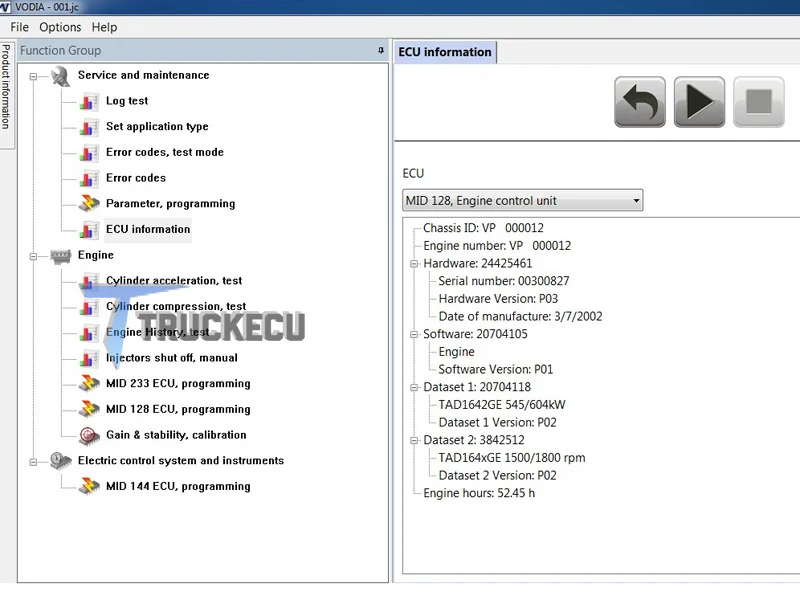Viewport: 800px width, 600px height.
Task: Click Electric control system and instruments label
Action: tap(181, 461)
